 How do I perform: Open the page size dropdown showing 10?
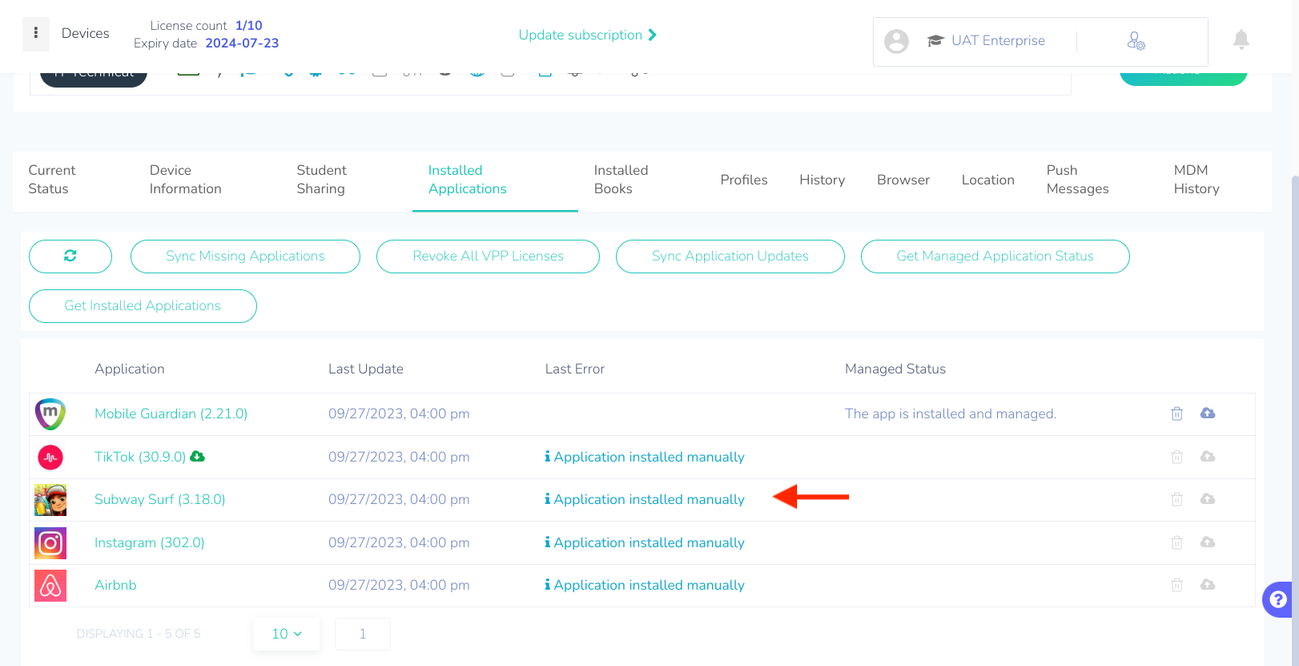(286, 634)
